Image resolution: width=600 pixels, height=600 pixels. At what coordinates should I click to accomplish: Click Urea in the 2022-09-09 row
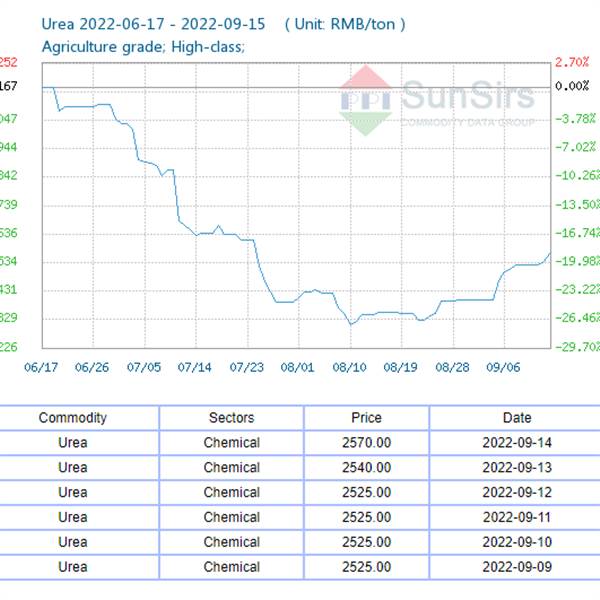point(73,567)
